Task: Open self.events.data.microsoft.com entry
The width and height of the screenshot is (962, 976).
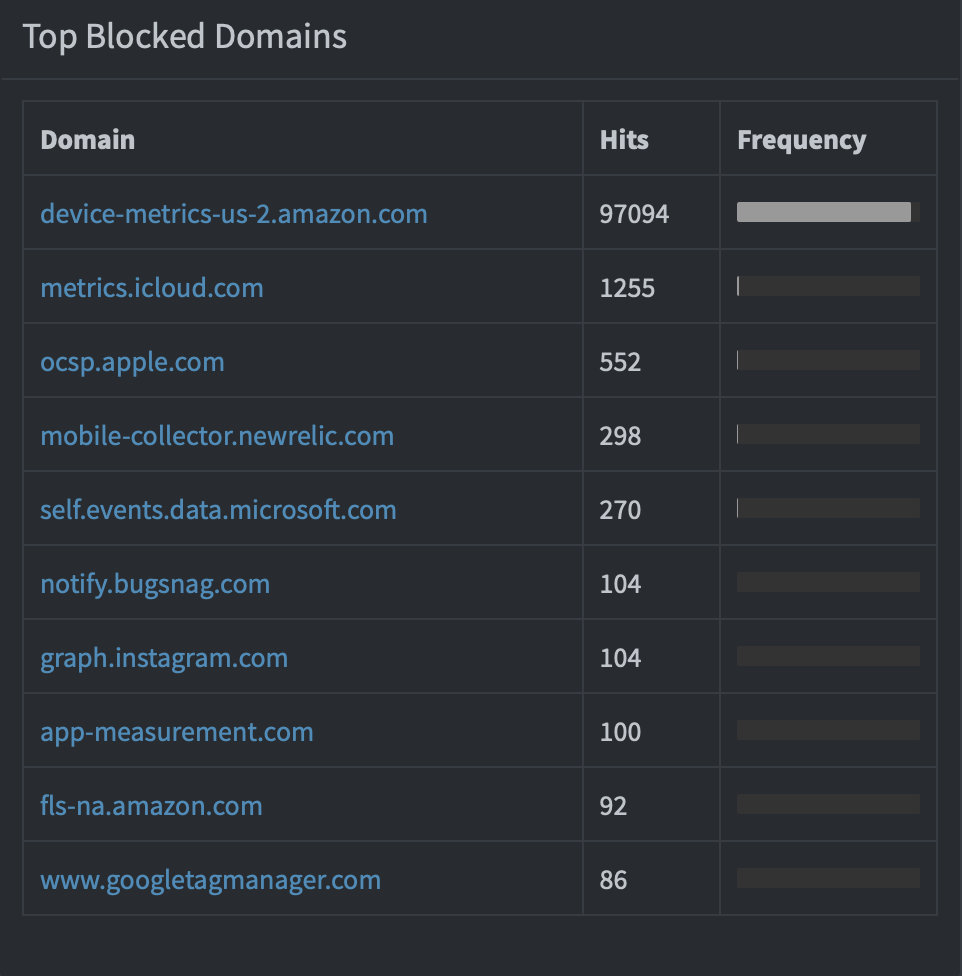Action: coord(218,510)
